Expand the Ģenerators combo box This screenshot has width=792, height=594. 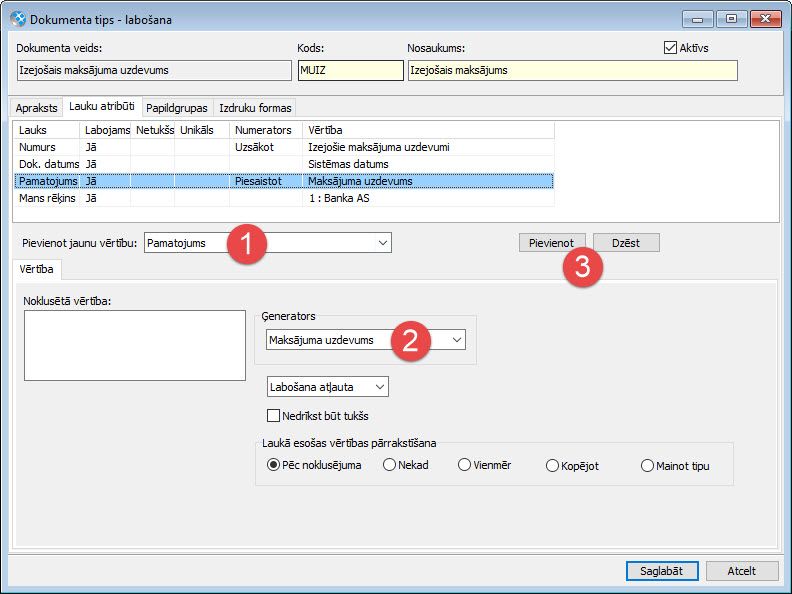coord(457,340)
